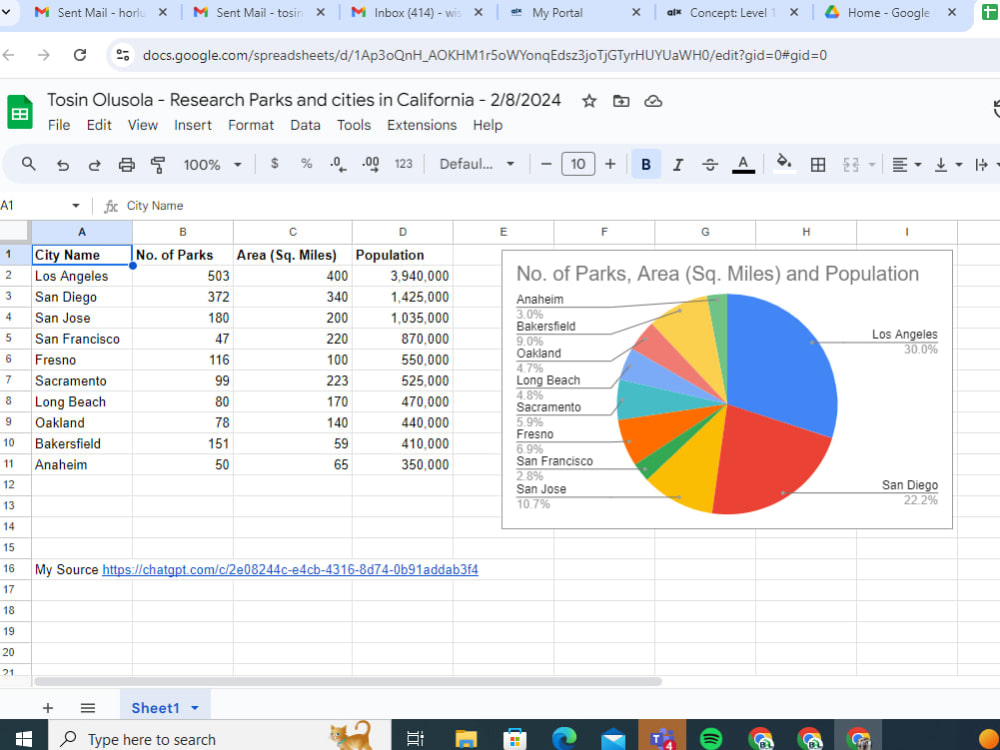The height and width of the screenshot is (750, 1000).
Task: Click the print icon
Action: coord(126,165)
